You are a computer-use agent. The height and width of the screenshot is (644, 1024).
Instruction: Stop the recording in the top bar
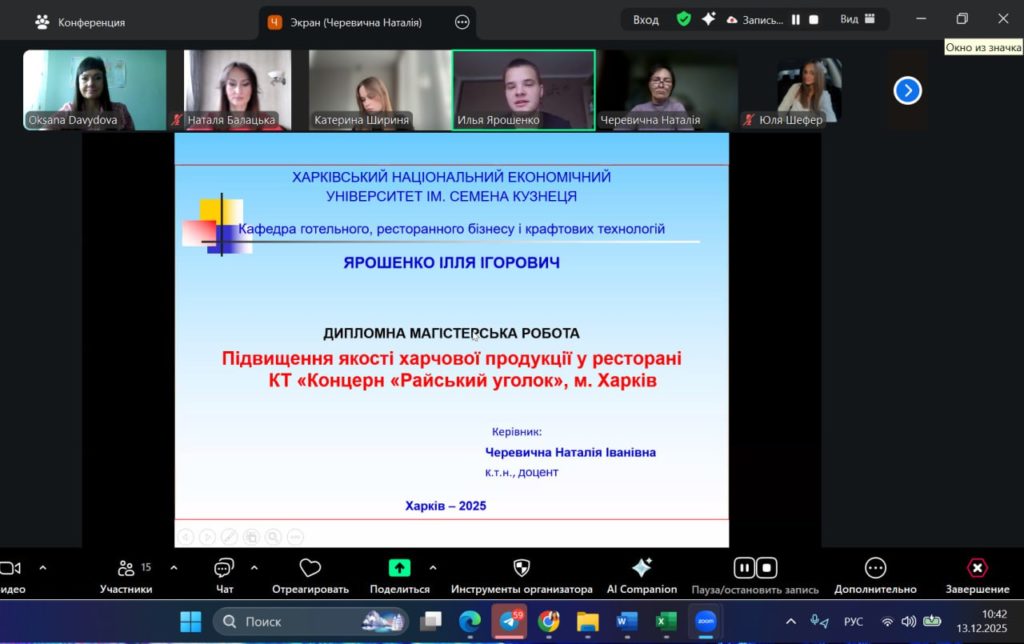click(x=814, y=19)
